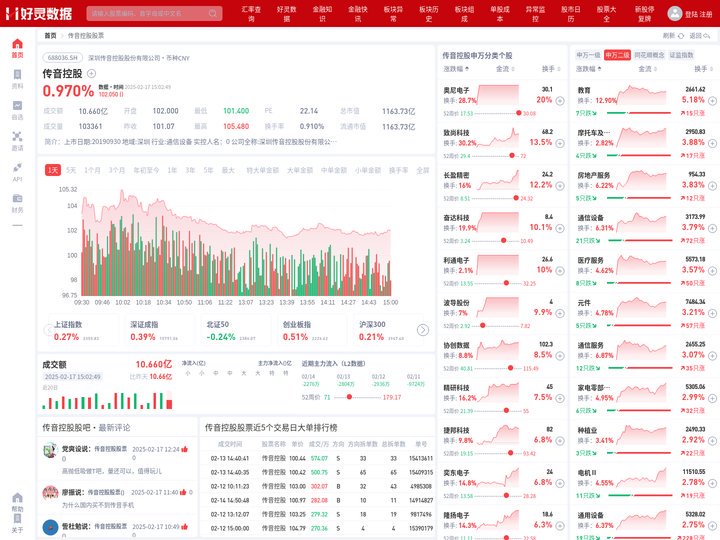Viewport: 720px width, 540px height.
Task: Go to 首页 breadcrumb link
Action: (x=51, y=35)
